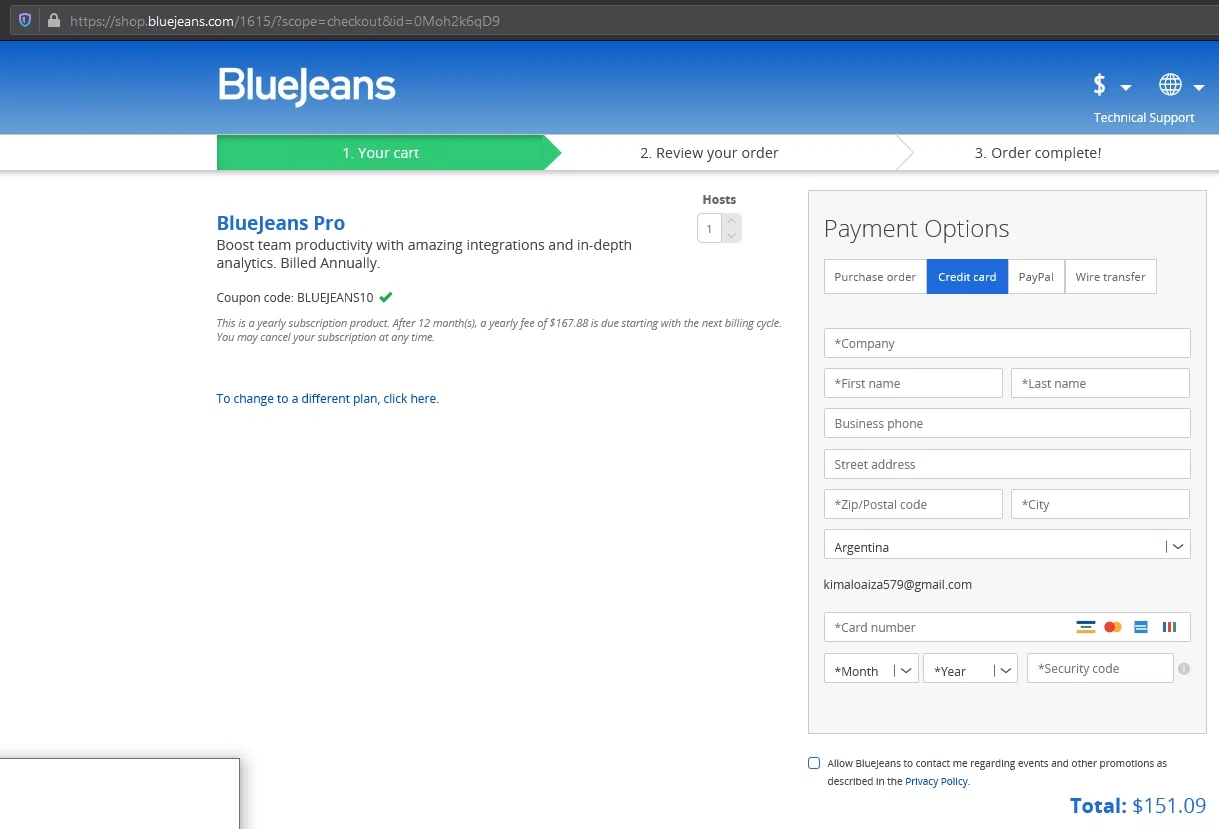Image resolution: width=1219 pixels, height=829 pixels.
Task: Click the Mastercard card icon
Action: coord(1113,627)
